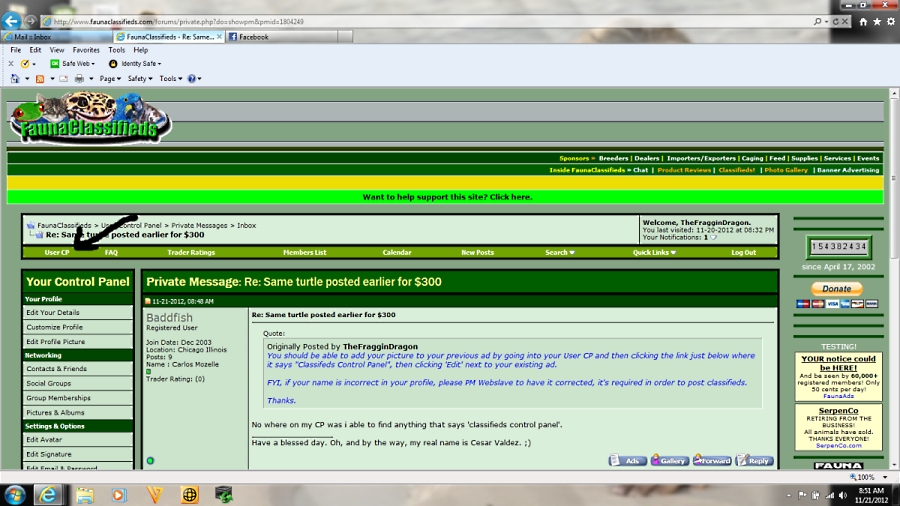Click the Action Center flag in system tray
This screenshot has height=506, width=900.
coord(802,496)
